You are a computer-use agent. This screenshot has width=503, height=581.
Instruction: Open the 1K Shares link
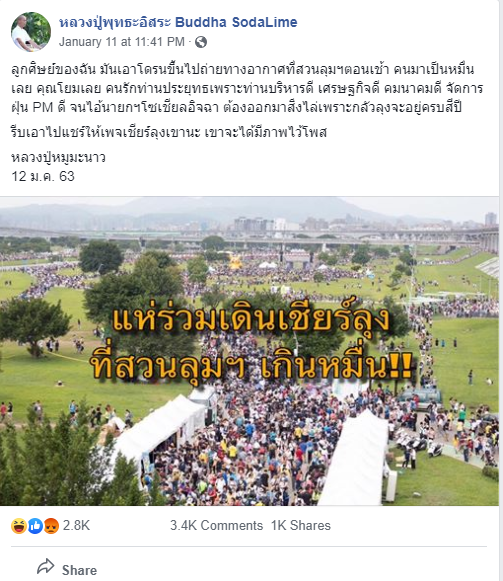[x=301, y=525]
